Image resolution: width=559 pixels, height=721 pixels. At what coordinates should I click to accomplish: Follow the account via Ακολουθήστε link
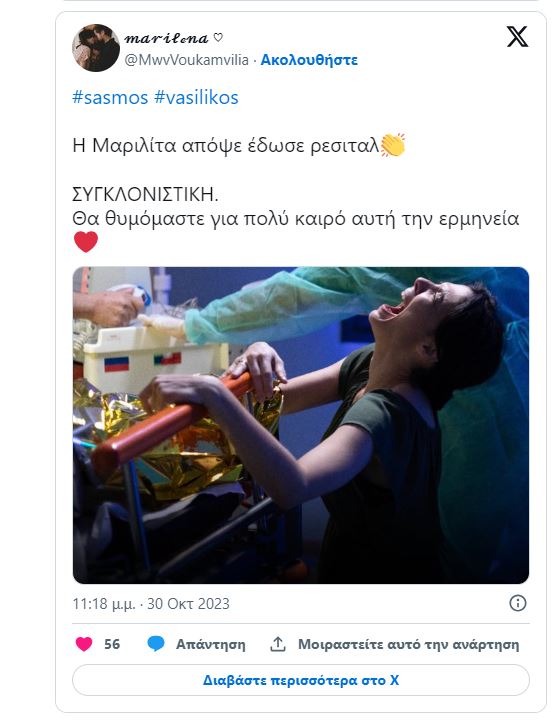[x=309, y=60]
